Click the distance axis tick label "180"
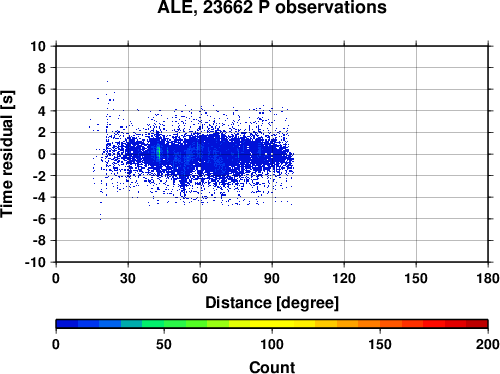This screenshot has width=500, height=374. click(x=488, y=278)
